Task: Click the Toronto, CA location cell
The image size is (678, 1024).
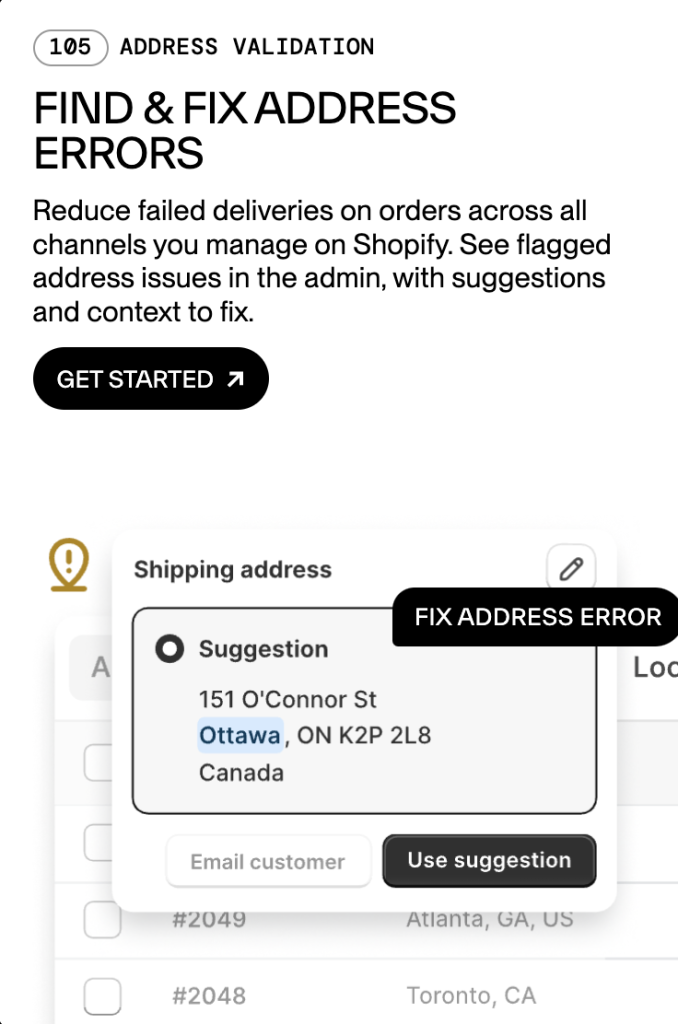Action: 472,996
